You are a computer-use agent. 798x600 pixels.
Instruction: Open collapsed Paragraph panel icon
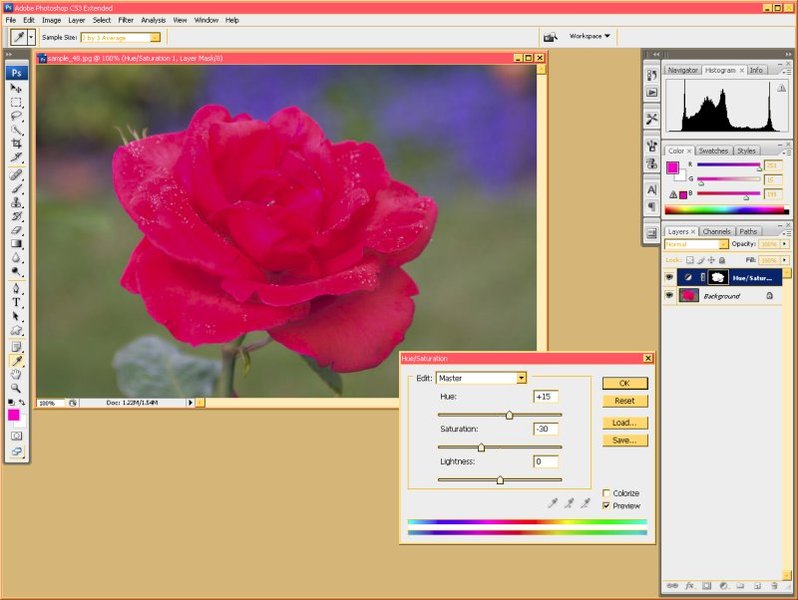point(651,207)
